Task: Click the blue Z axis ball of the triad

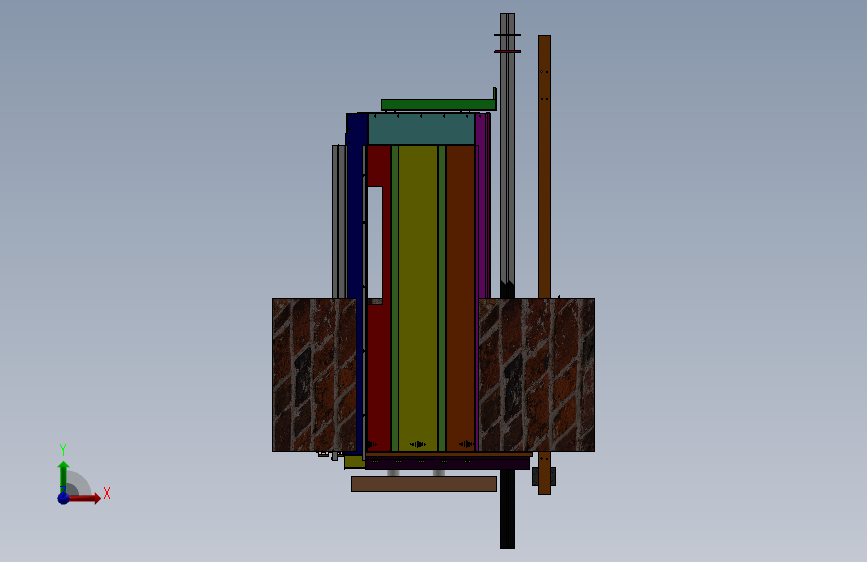Action: pyautogui.click(x=64, y=498)
